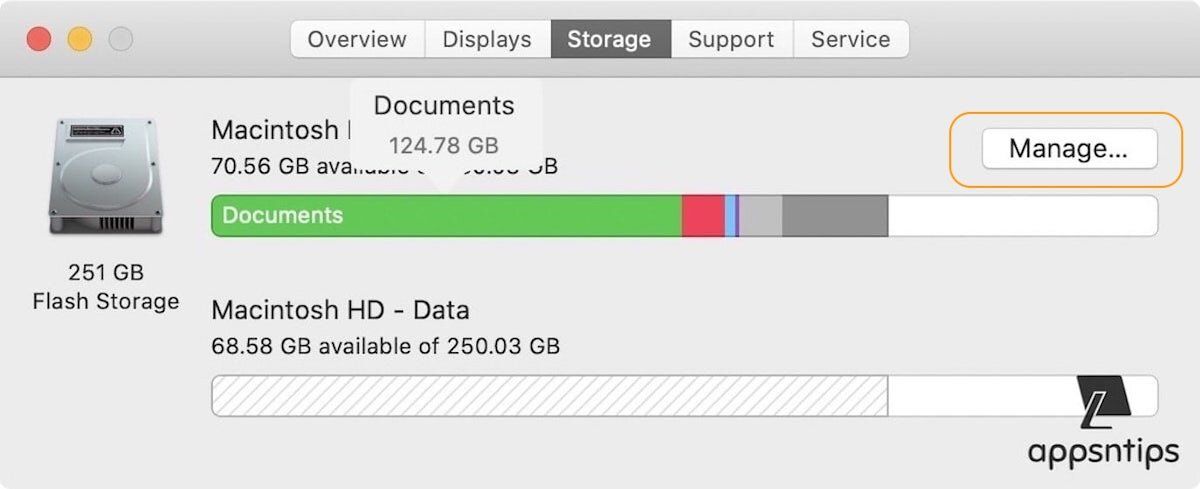Viewport: 1200px width, 489px height.
Task: Click the Macintosh HD - Data volume name
Action: [340, 309]
